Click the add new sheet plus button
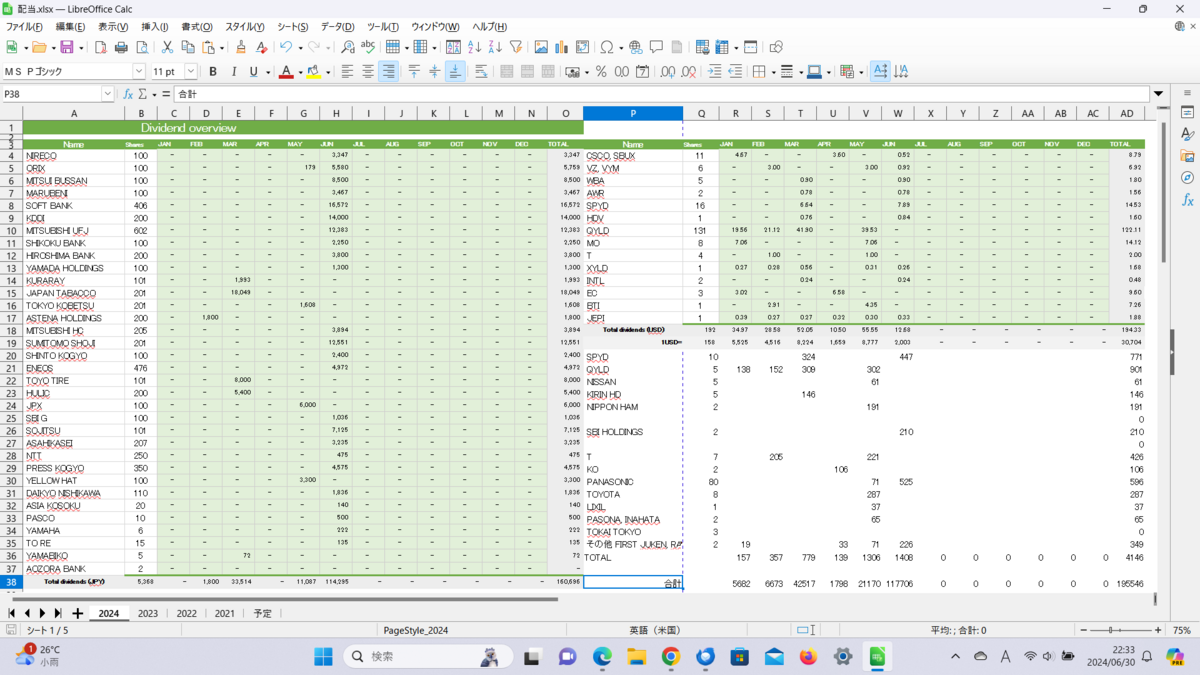The width and height of the screenshot is (1200, 675). pyautogui.click(x=77, y=613)
